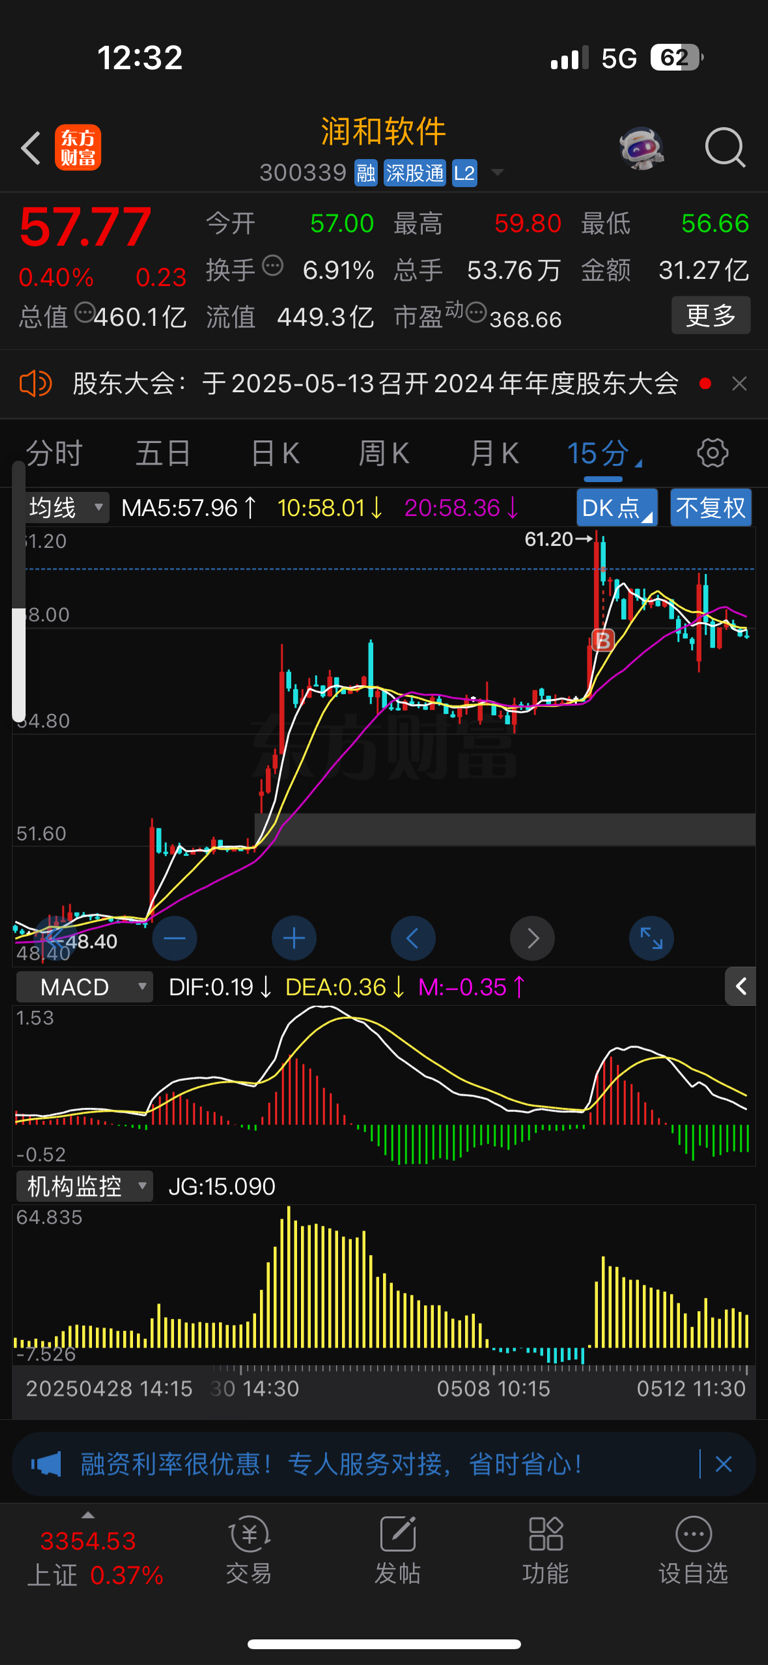Viewport: 769px width, 1665px height.
Task: Zoom in the chart with plus button
Action: [x=294, y=938]
